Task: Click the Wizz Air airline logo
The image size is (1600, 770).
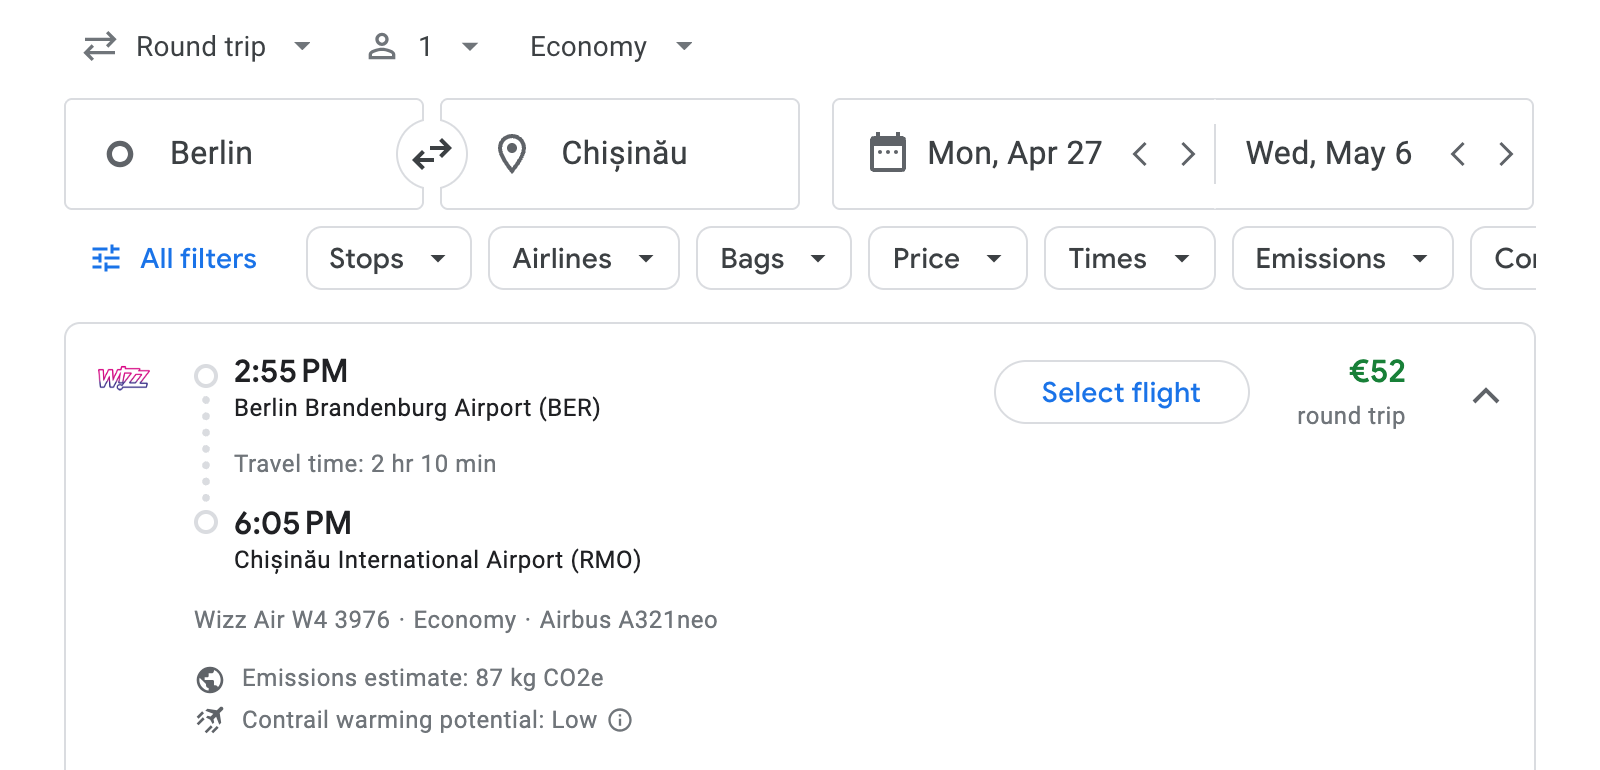Action: point(123,378)
